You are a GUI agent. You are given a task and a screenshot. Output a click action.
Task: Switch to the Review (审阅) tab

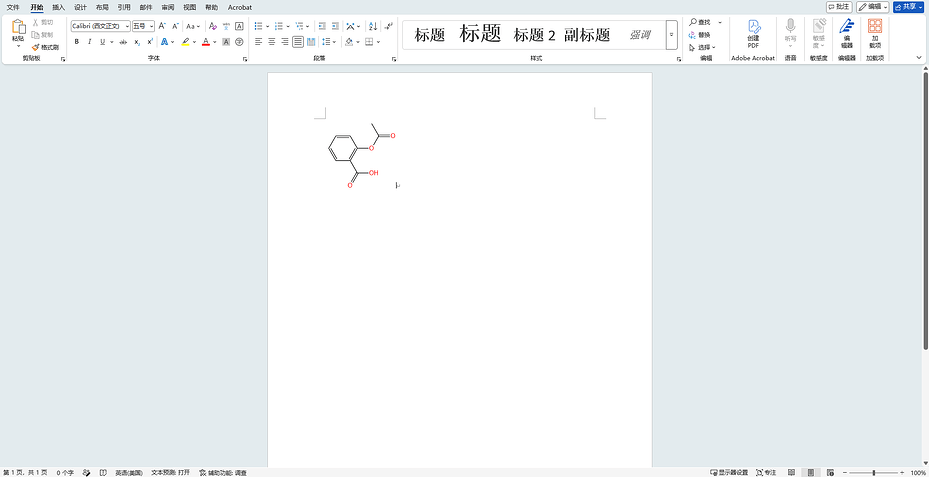[168, 7]
